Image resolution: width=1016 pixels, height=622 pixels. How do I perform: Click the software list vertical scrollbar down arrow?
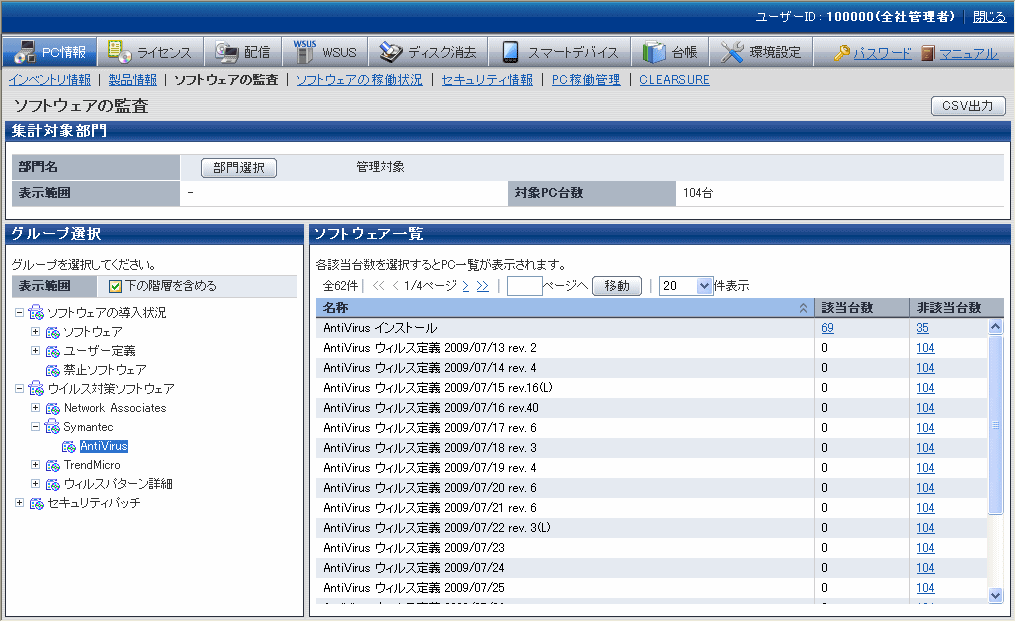pyautogui.click(x=995, y=595)
